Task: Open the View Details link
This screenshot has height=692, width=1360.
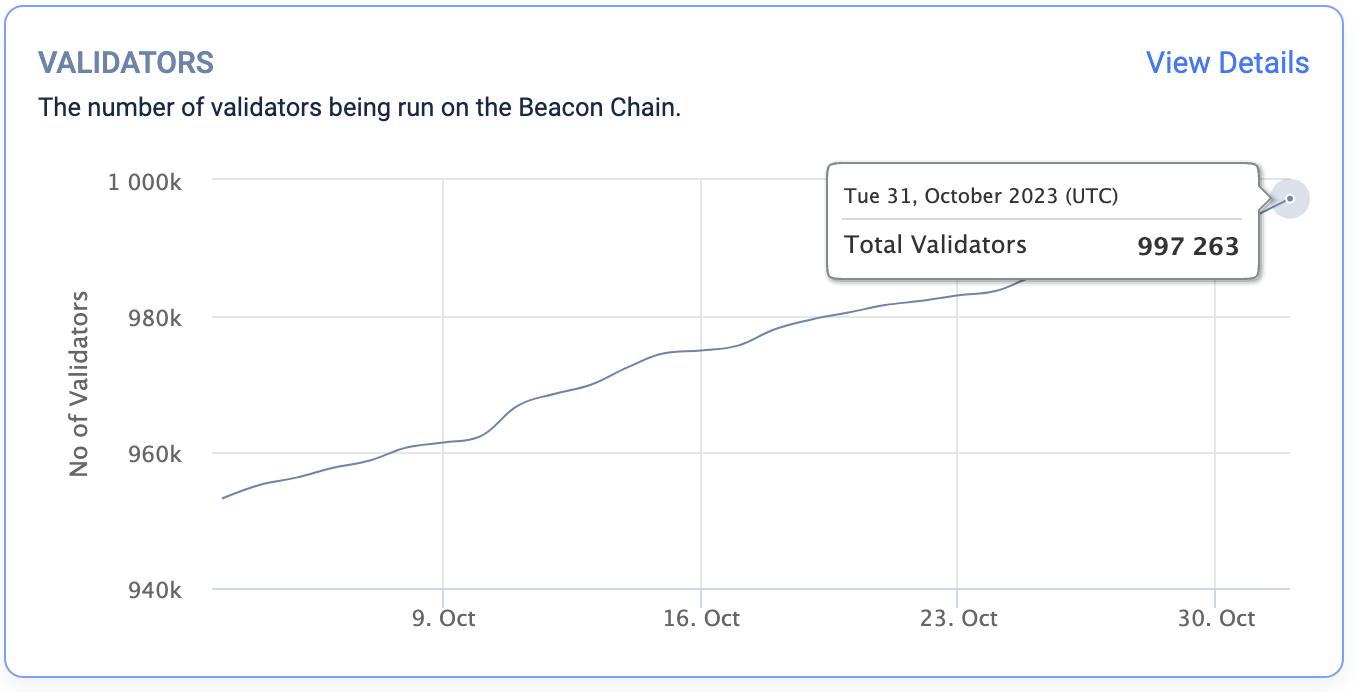Action: [1227, 63]
